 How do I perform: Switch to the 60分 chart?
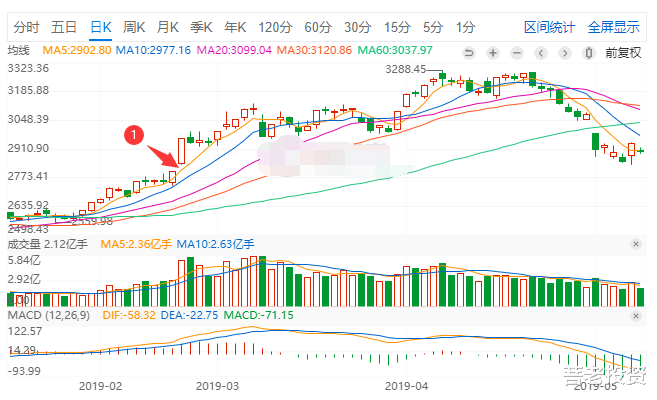point(318,27)
